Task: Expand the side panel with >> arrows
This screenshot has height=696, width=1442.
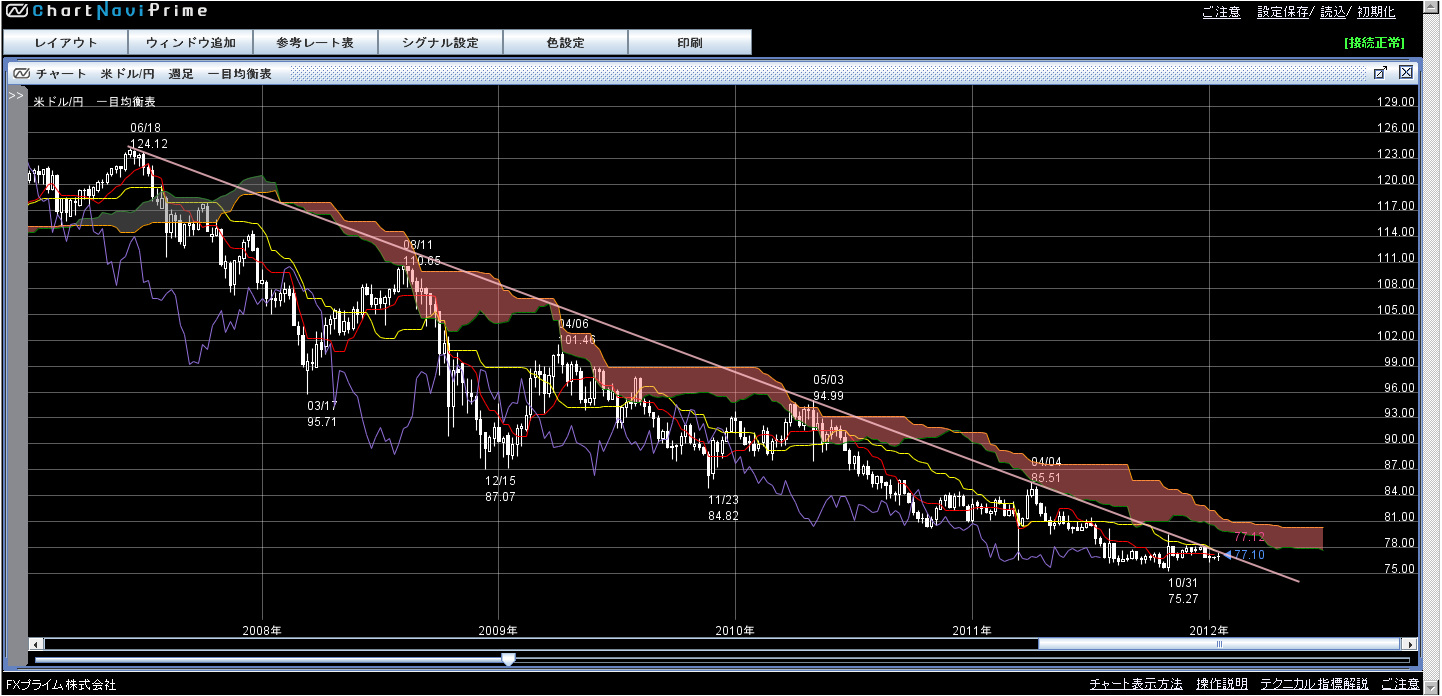Action: click(16, 96)
